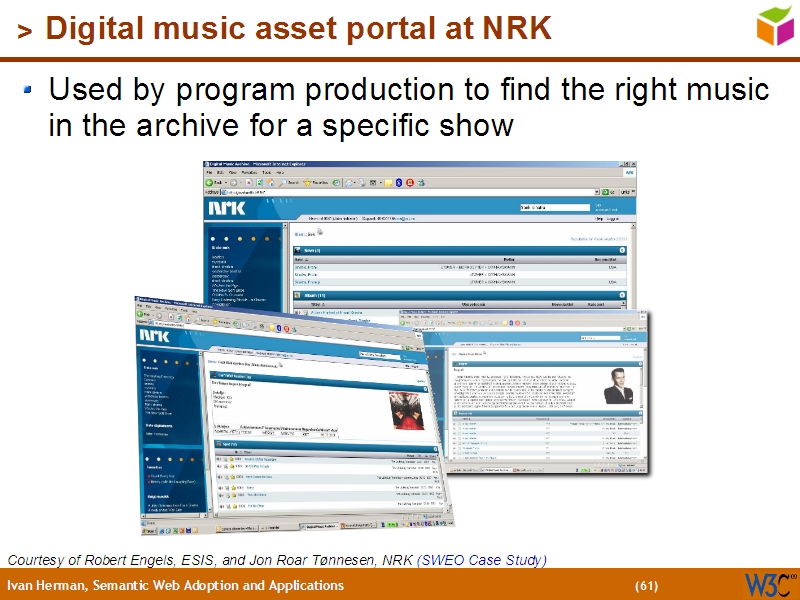
Task: Click the green Go button beside the address bar
Action: tap(605, 191)
